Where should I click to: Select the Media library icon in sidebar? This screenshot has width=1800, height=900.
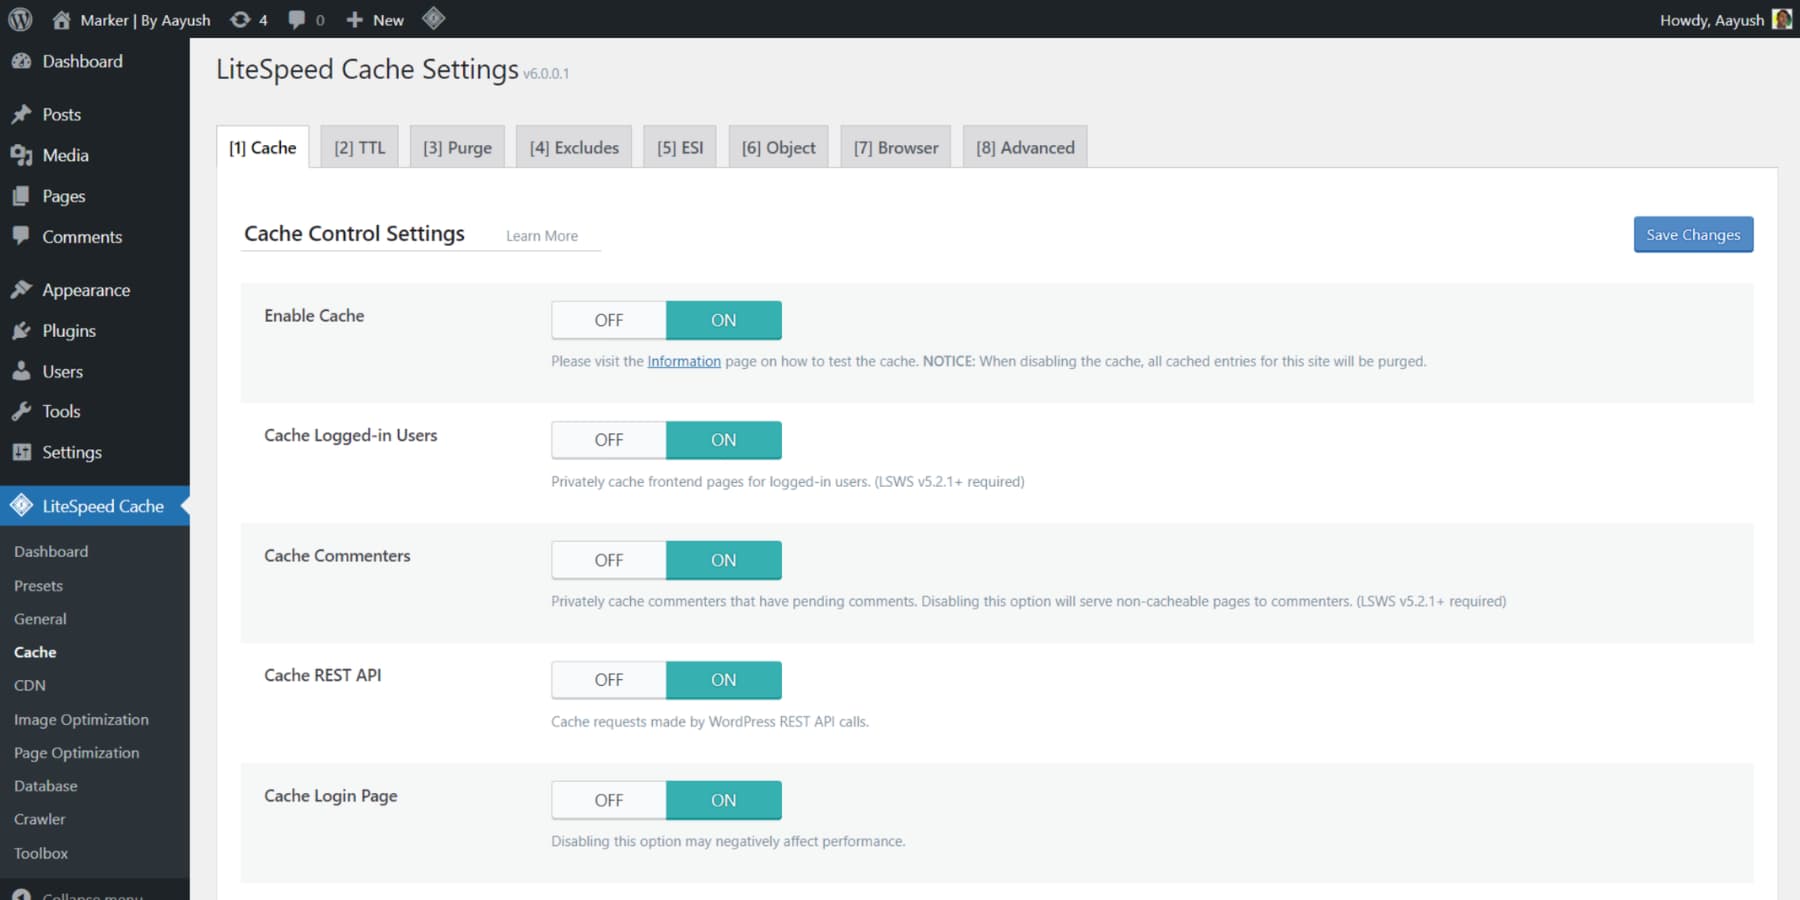pos(21,155)
